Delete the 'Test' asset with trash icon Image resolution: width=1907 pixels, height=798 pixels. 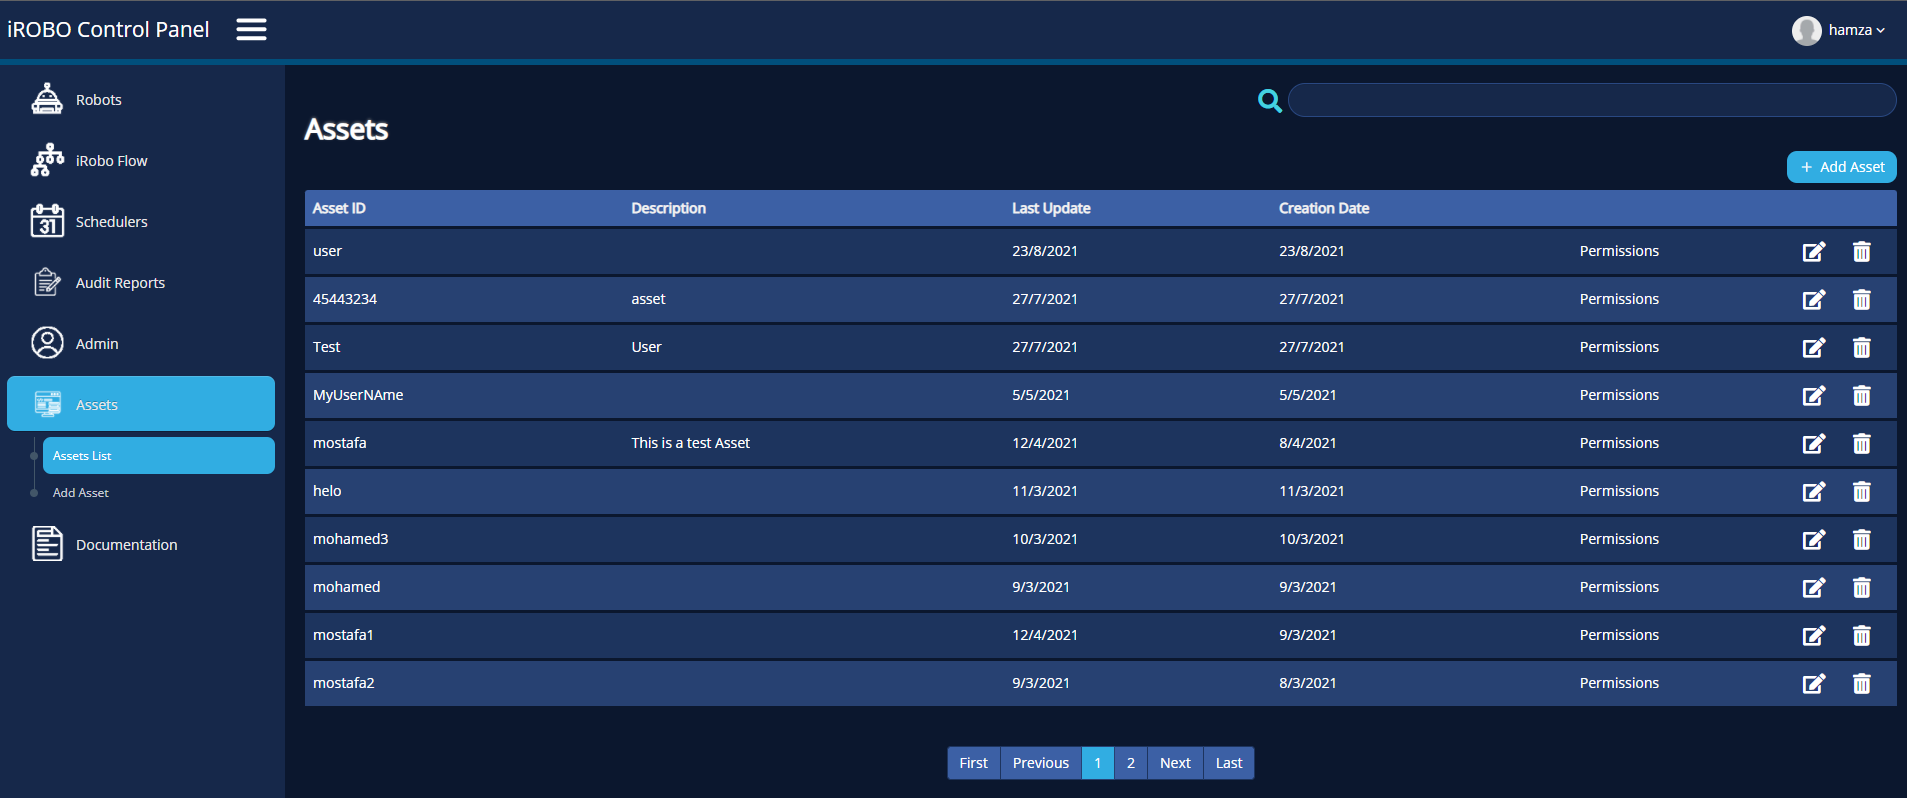(x=1861, y=348)
